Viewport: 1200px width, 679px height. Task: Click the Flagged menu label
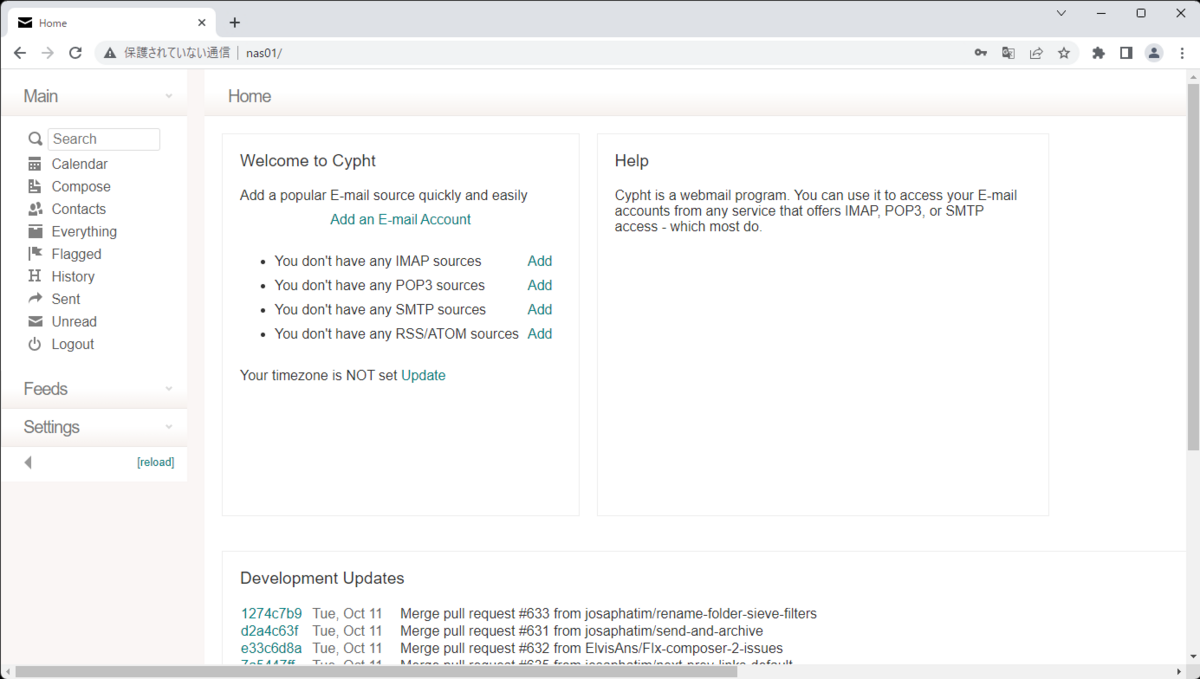(77, 254)
